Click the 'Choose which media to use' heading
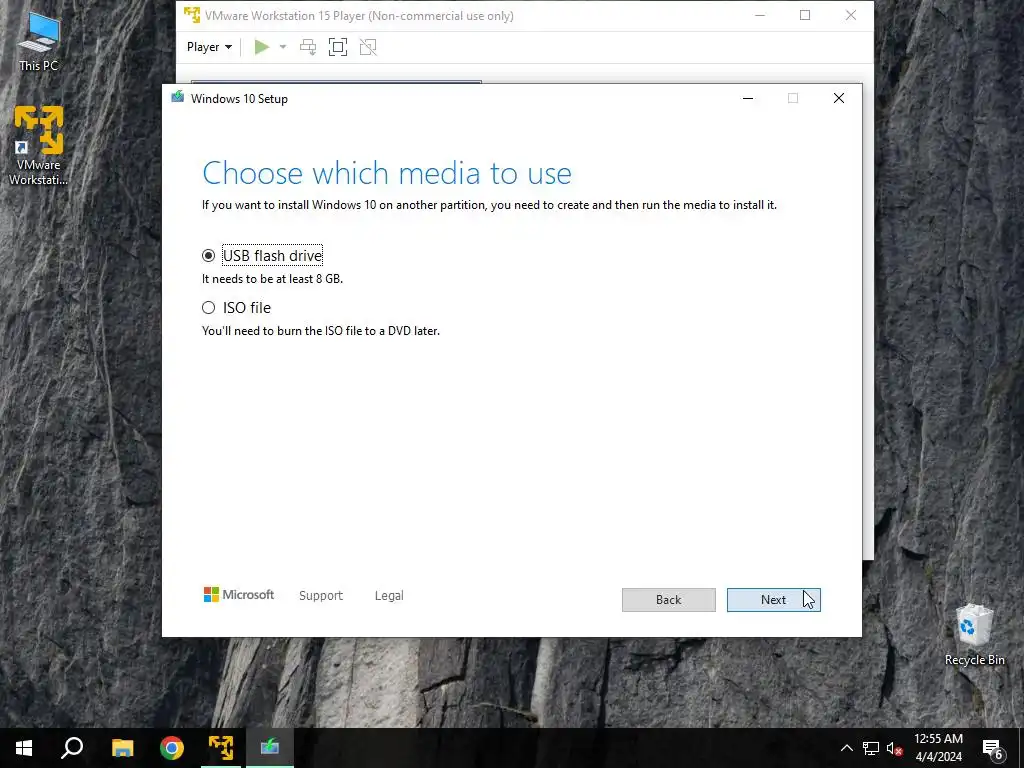 point(387,173)
